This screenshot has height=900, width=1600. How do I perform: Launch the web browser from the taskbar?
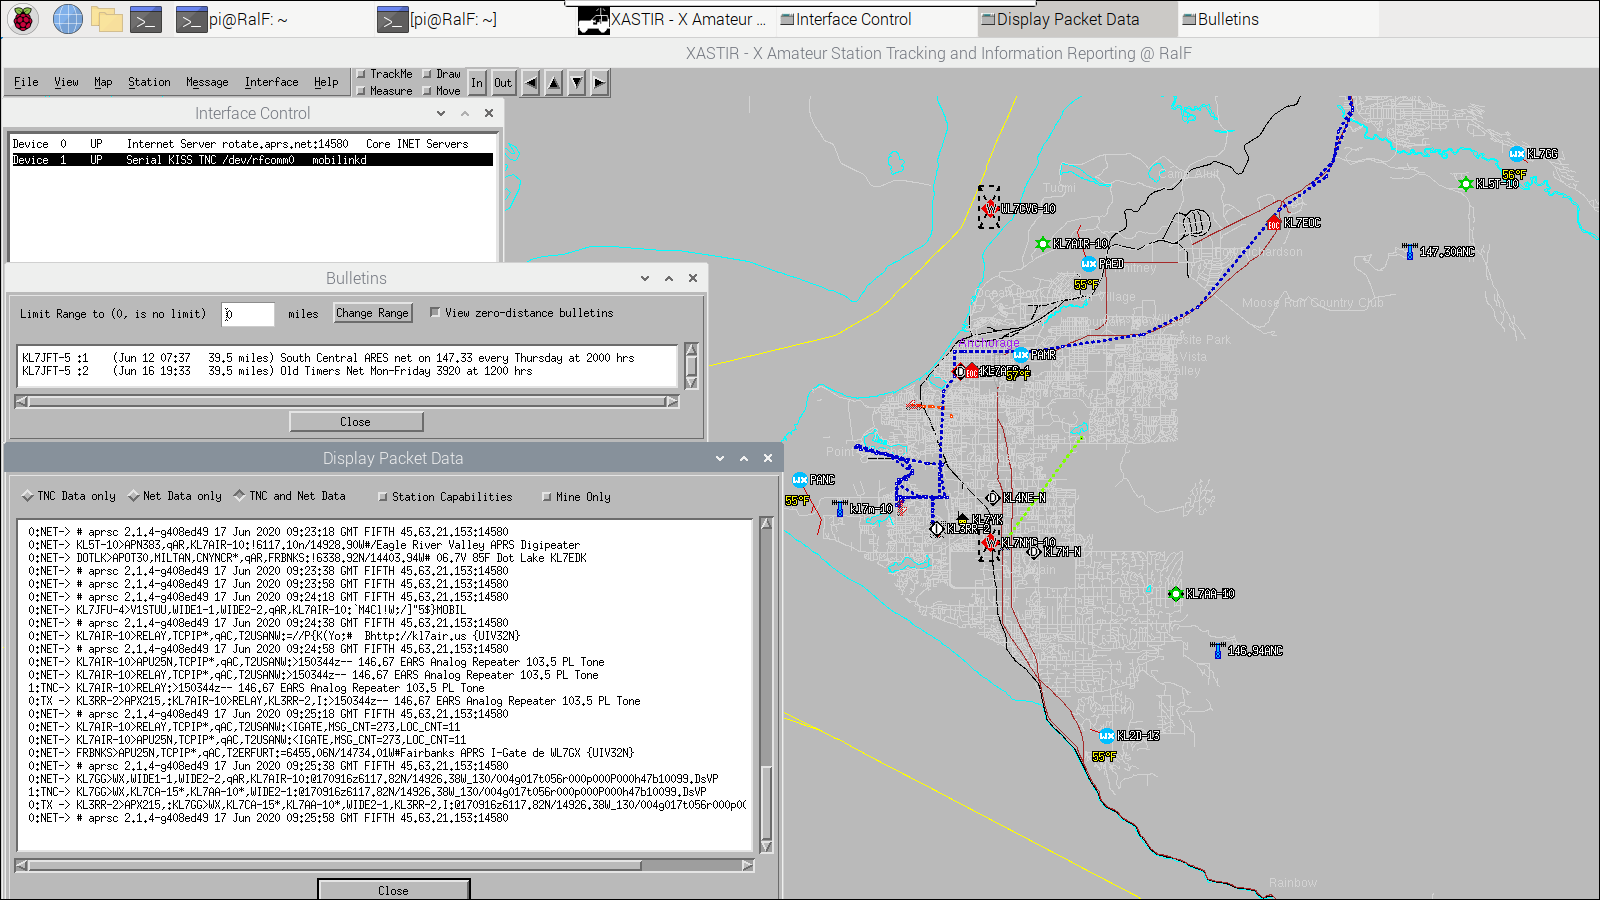[x=68, y=19]
